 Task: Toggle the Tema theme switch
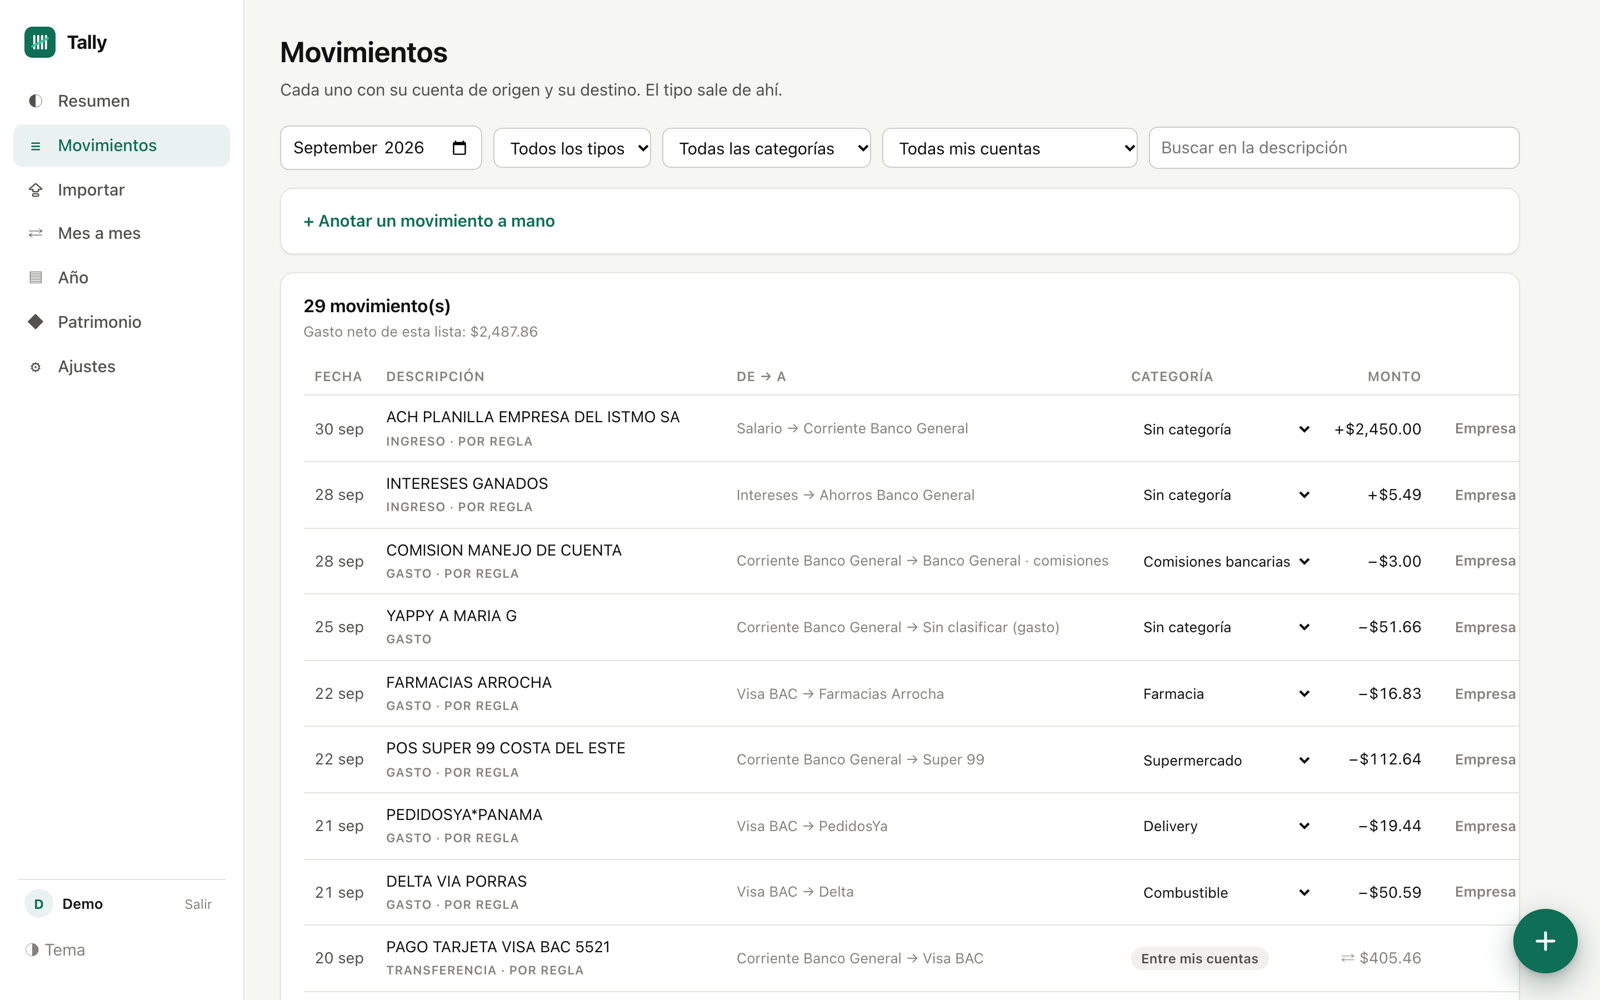coord(55,950)
